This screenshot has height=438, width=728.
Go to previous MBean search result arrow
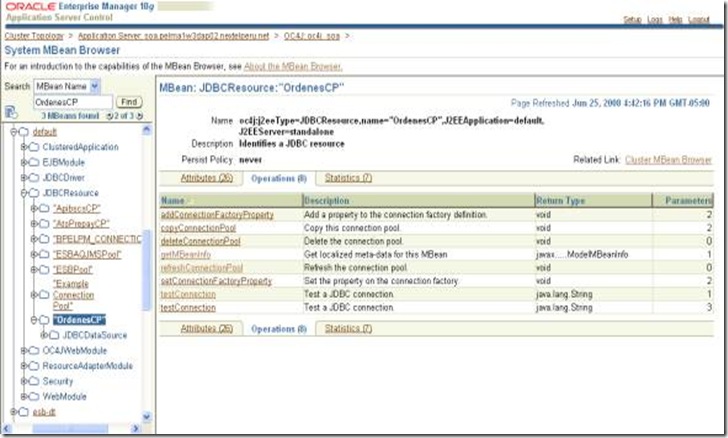click(x=110, y=116)
